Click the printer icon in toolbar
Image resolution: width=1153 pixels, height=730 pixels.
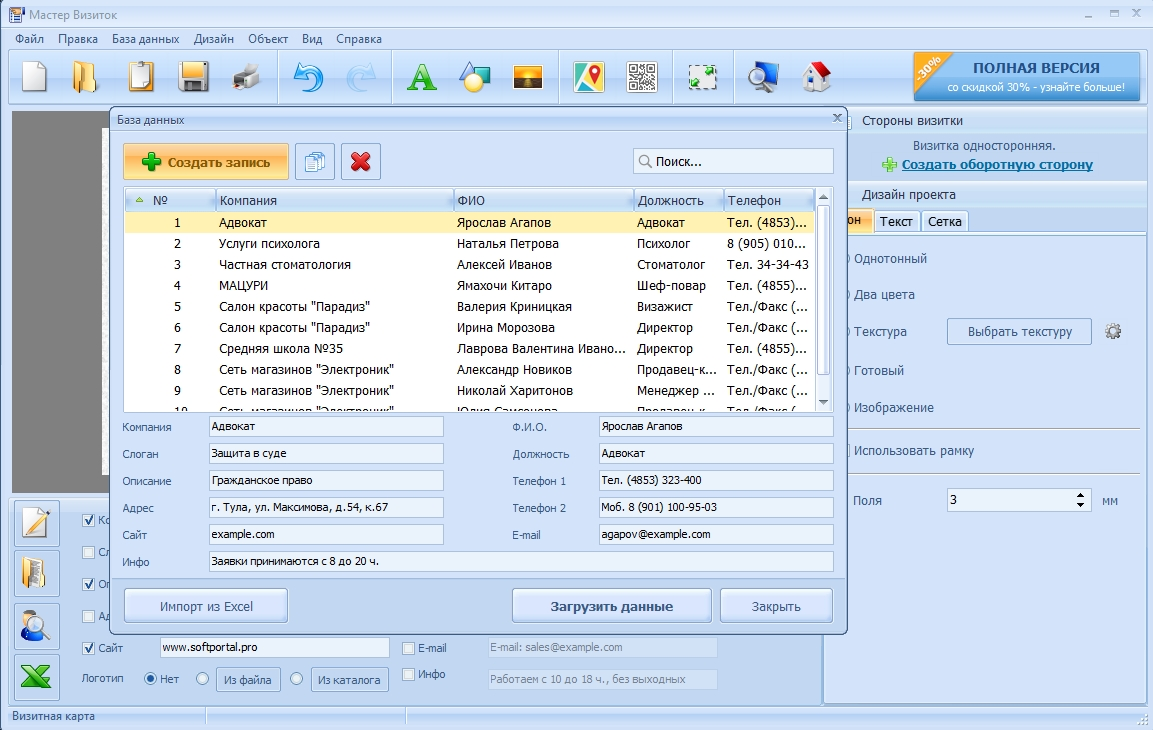(x=245, y=77)
